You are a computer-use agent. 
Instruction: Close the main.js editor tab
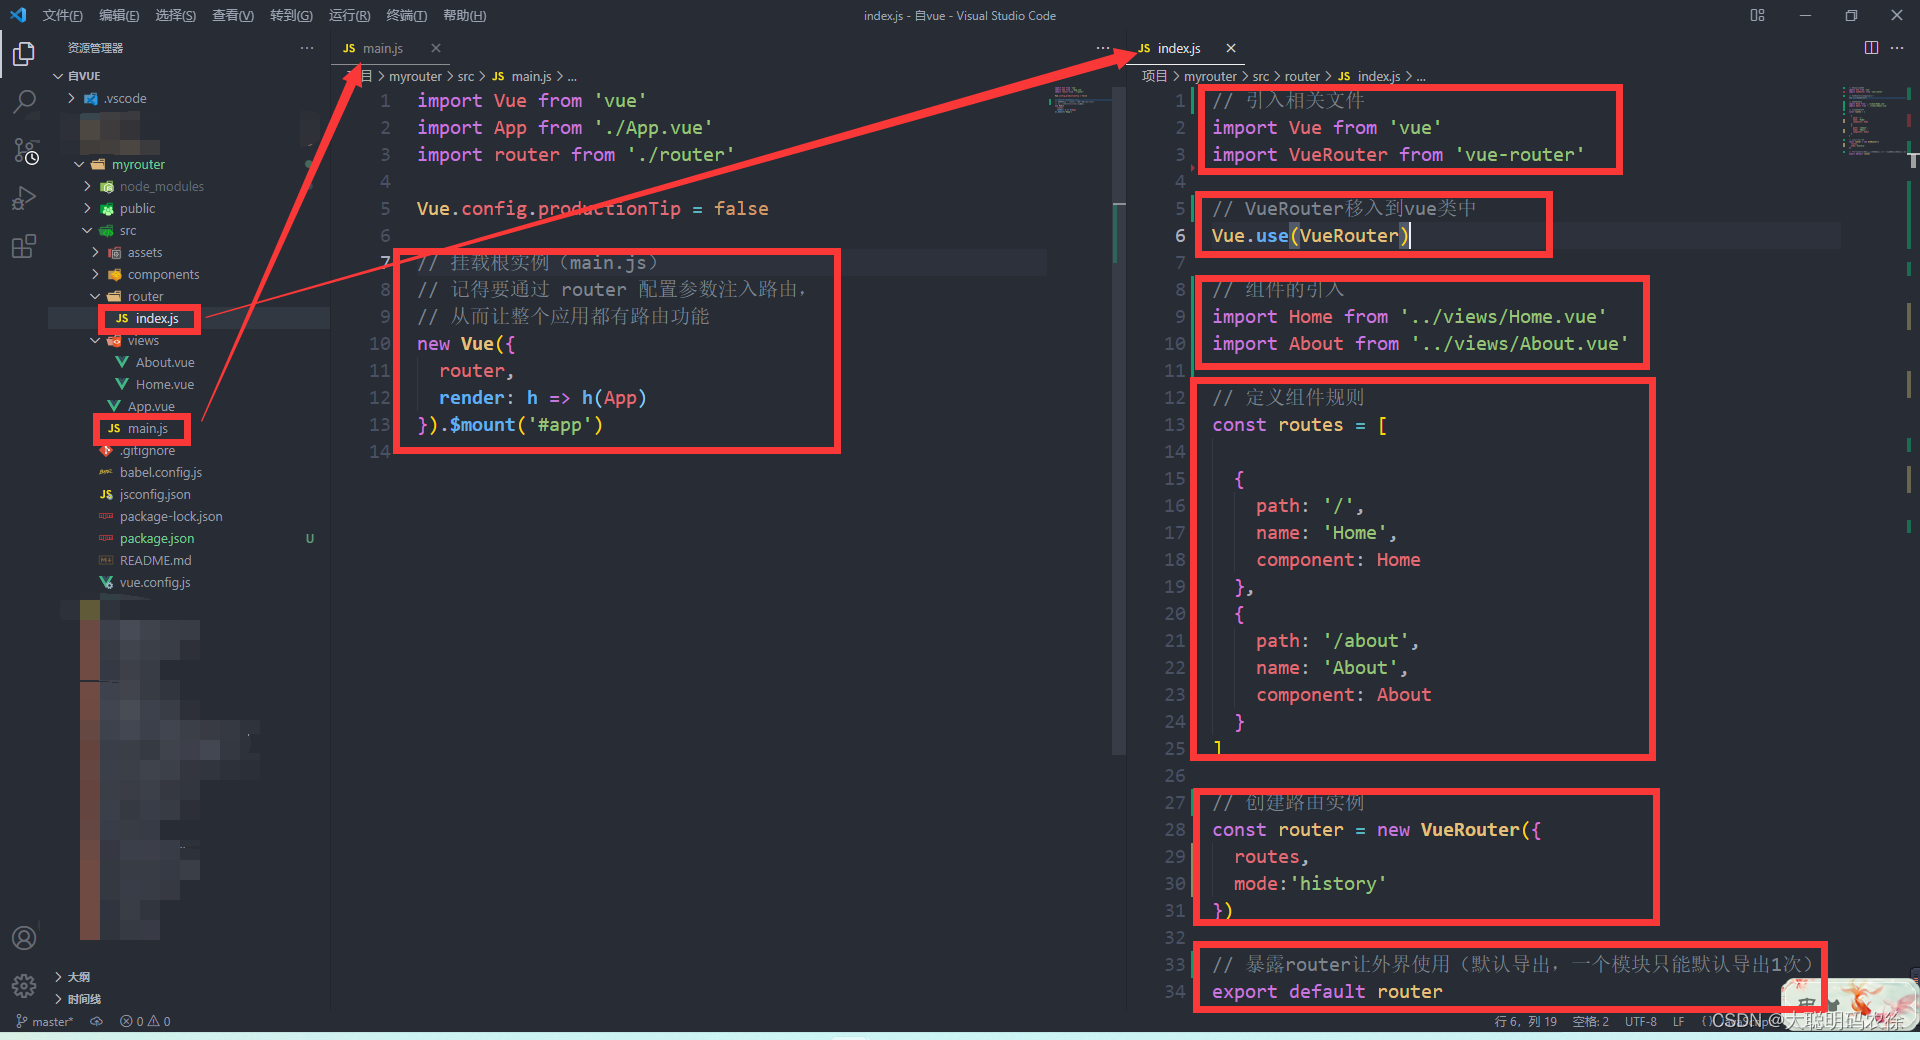click(x=436, y=48)
